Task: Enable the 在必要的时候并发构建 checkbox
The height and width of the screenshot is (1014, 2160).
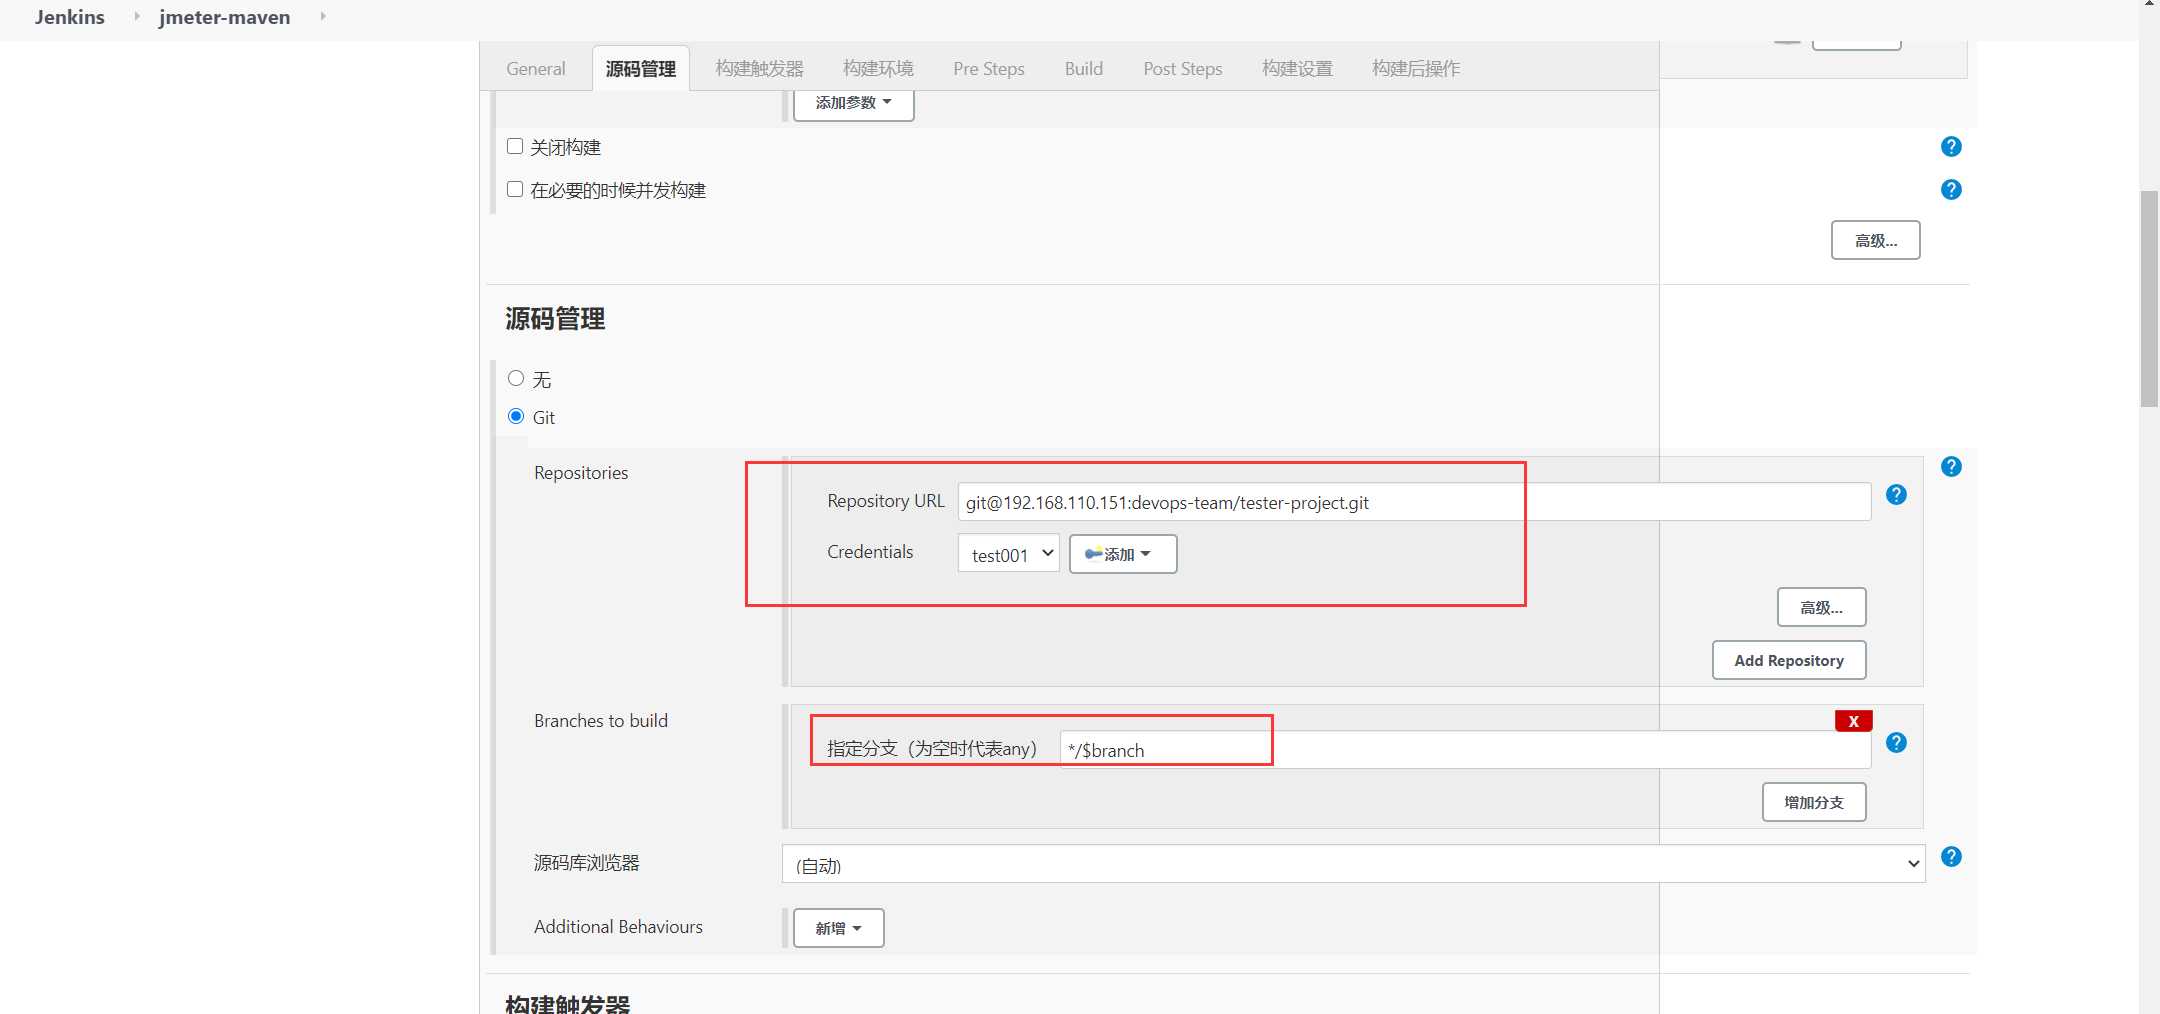Action: (515, 189)
